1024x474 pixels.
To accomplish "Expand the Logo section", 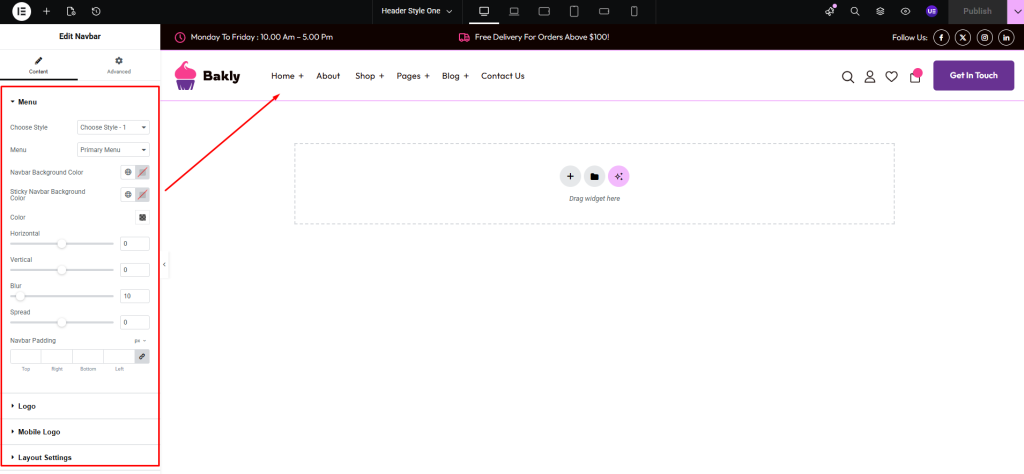I will 27,406.
